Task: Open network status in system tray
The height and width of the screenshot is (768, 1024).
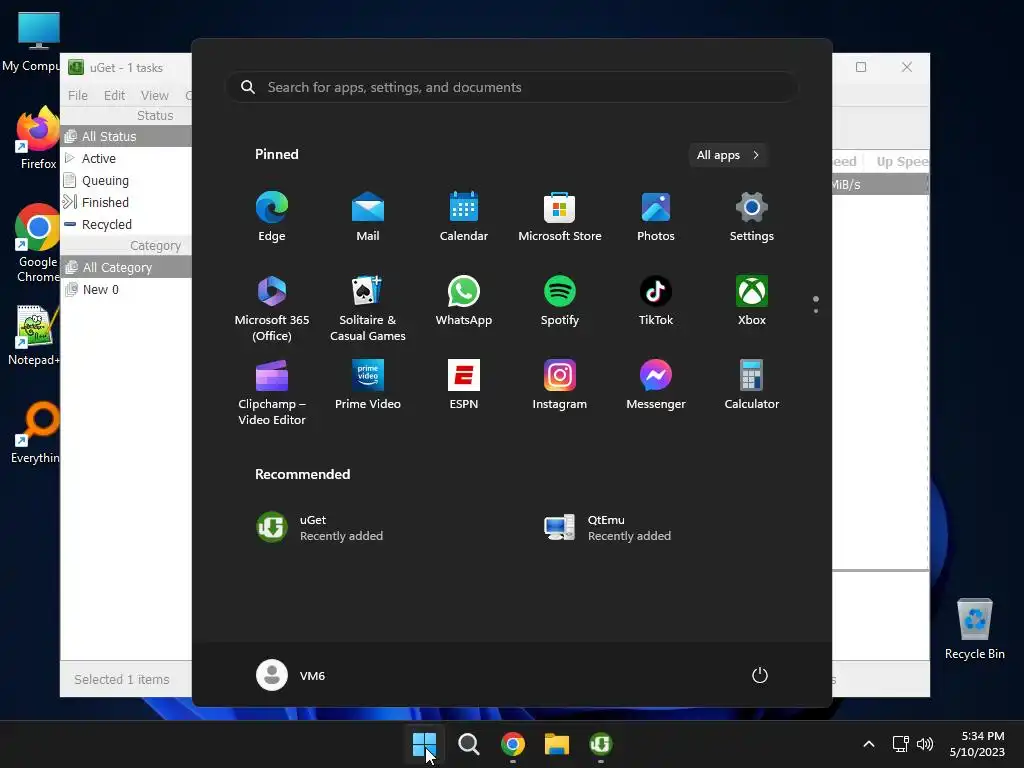Action: click(901, 744)
